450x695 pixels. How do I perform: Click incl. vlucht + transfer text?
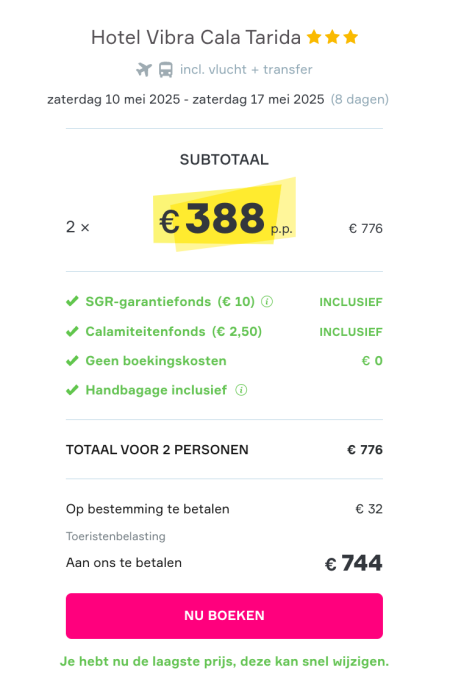coord(246,70)
